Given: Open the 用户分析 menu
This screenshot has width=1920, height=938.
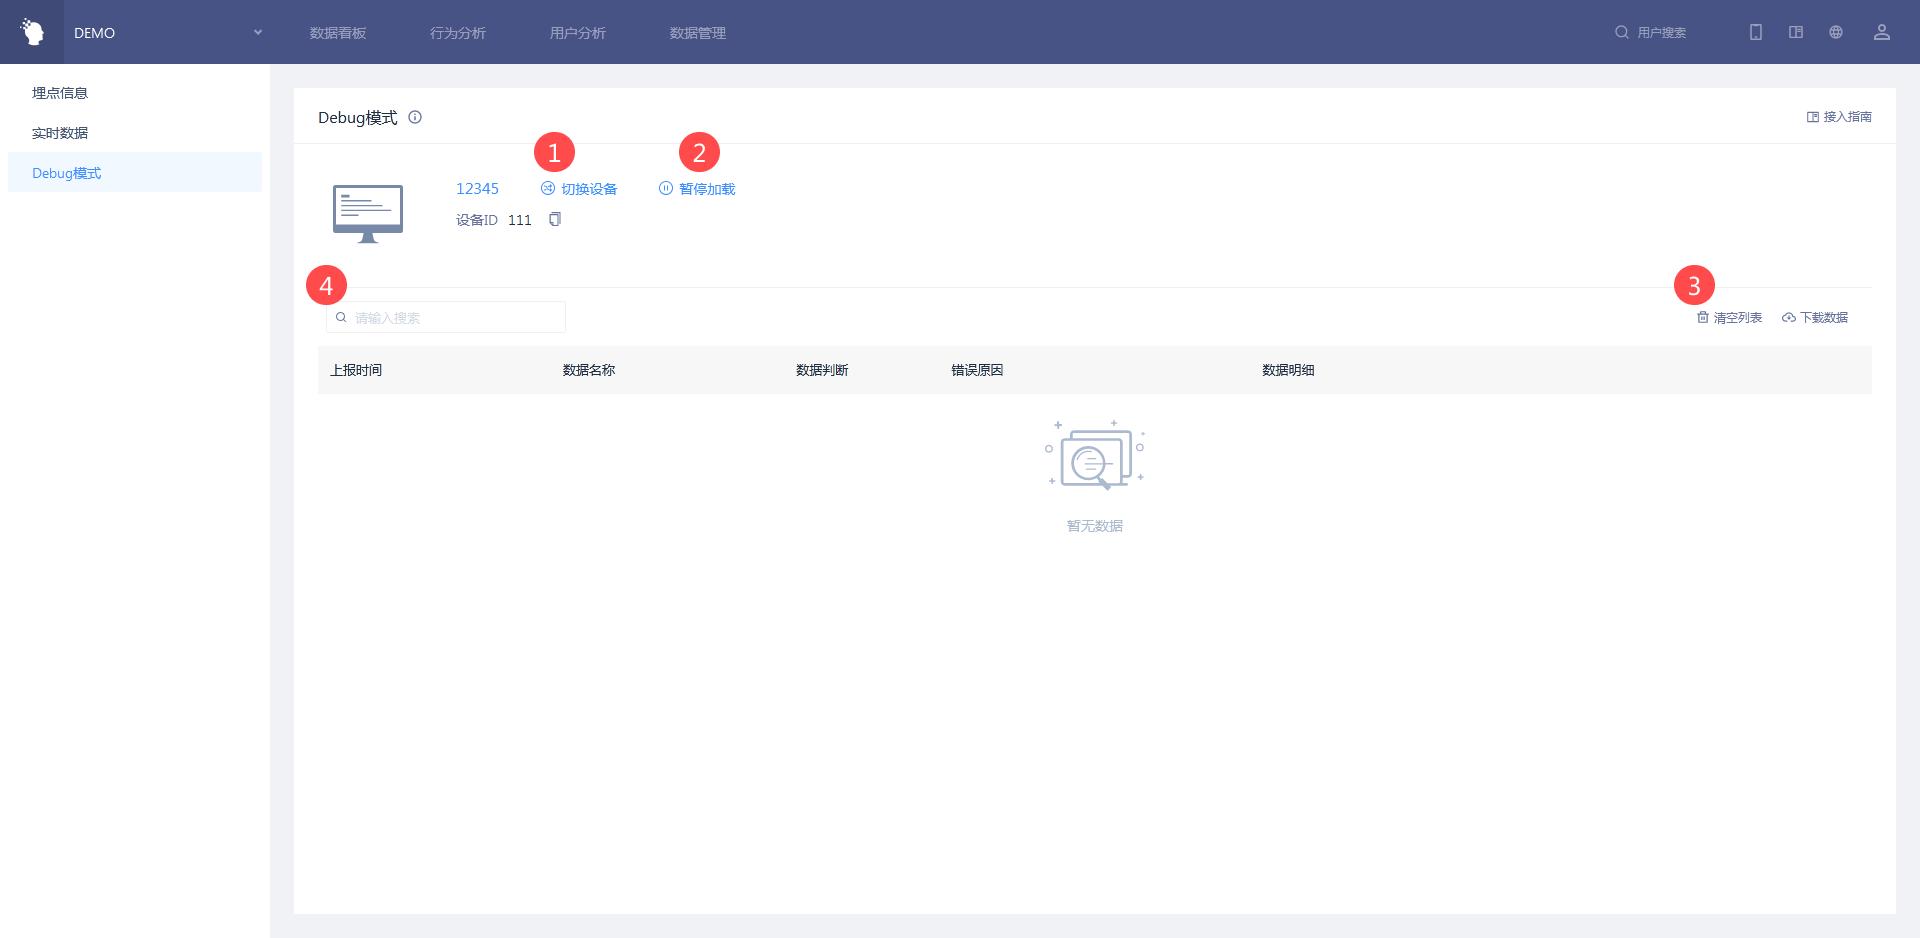Looking at the screenshot, I should 578,33.
